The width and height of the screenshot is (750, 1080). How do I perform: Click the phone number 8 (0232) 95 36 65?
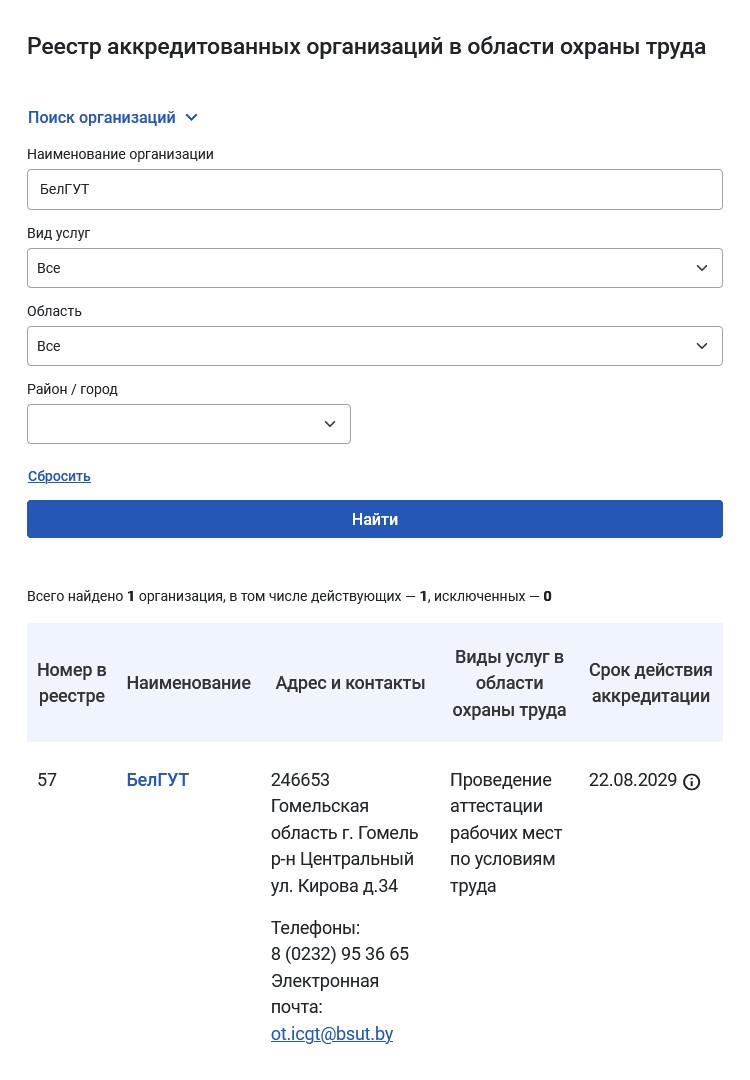(340, 954)
